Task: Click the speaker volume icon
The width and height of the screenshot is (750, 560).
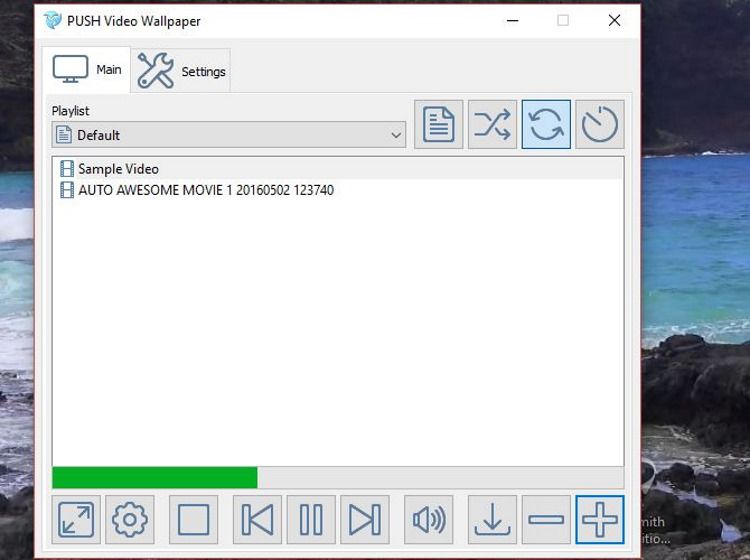Action: [x=429, y=520]
